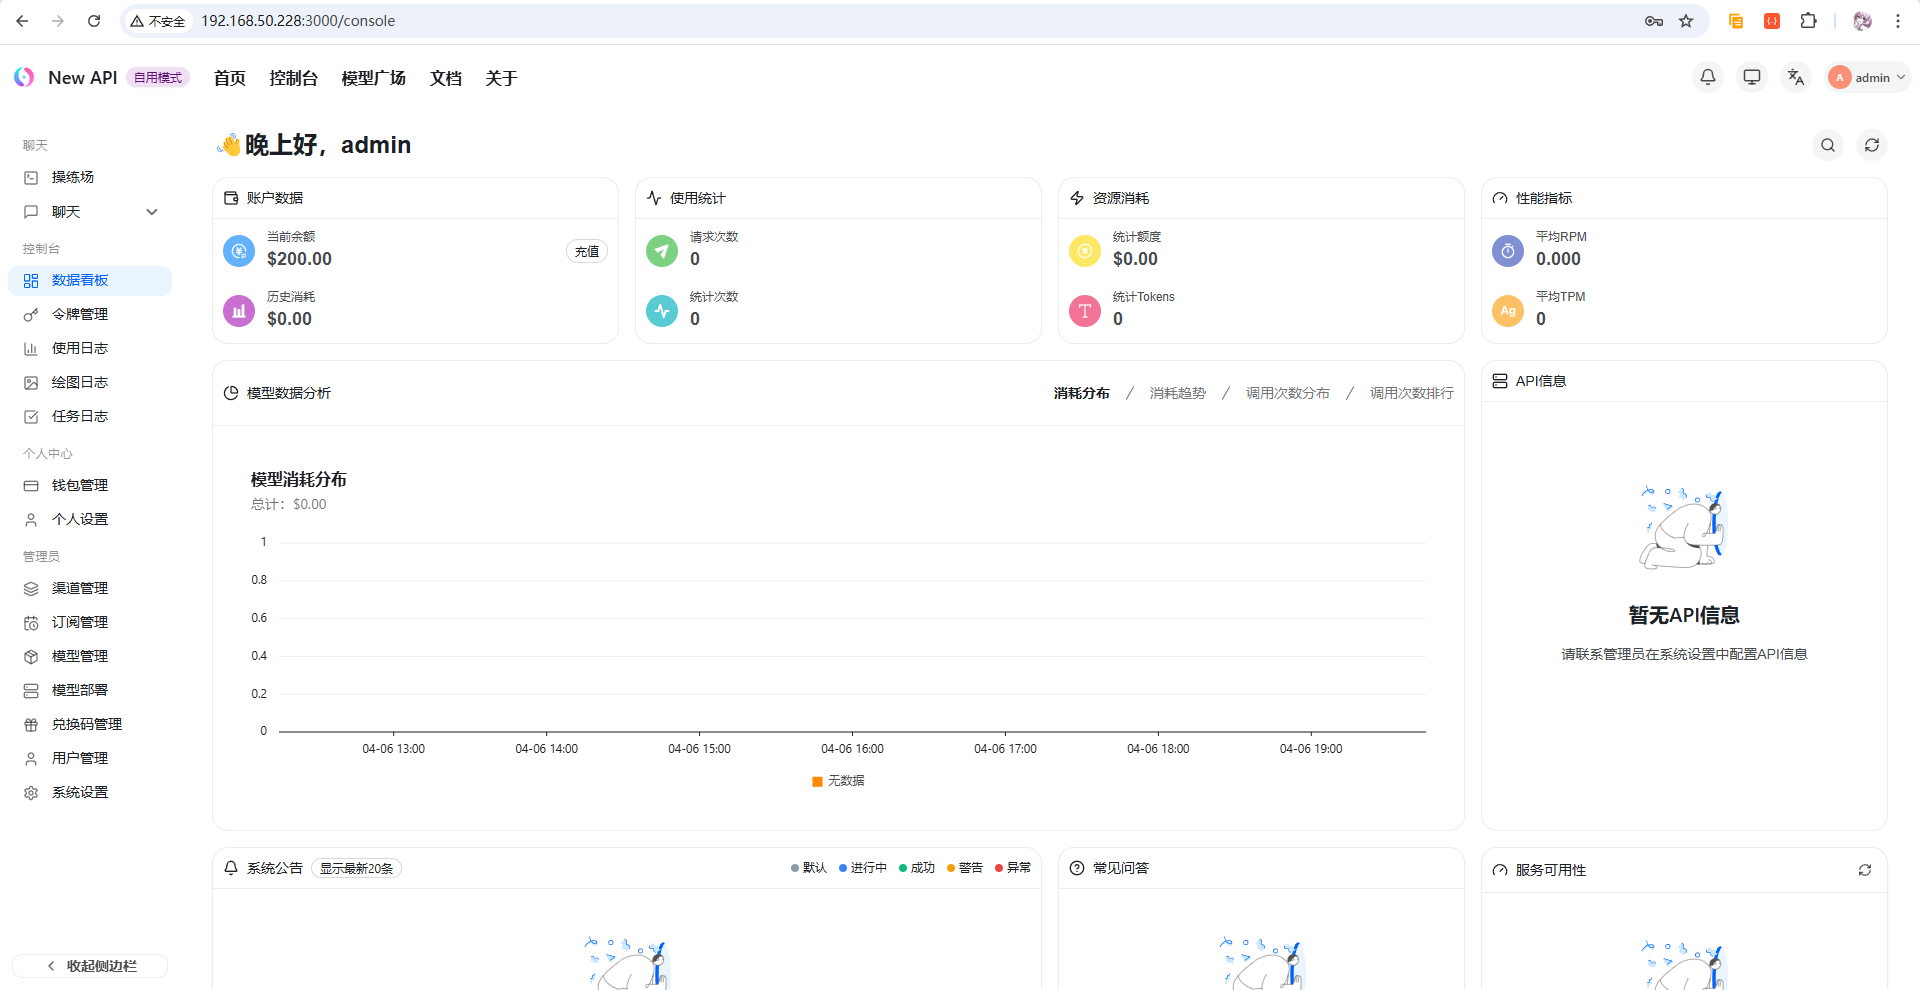
Task: Collapse sidebar via 收起侧边栏
Action: (90, 966)
